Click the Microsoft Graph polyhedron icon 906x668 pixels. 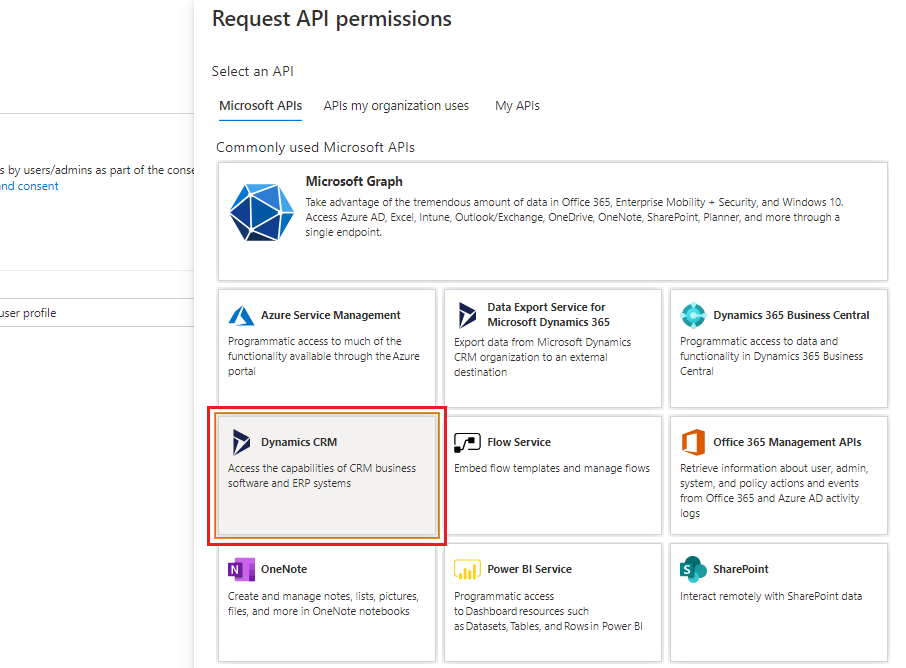point(262,212)
